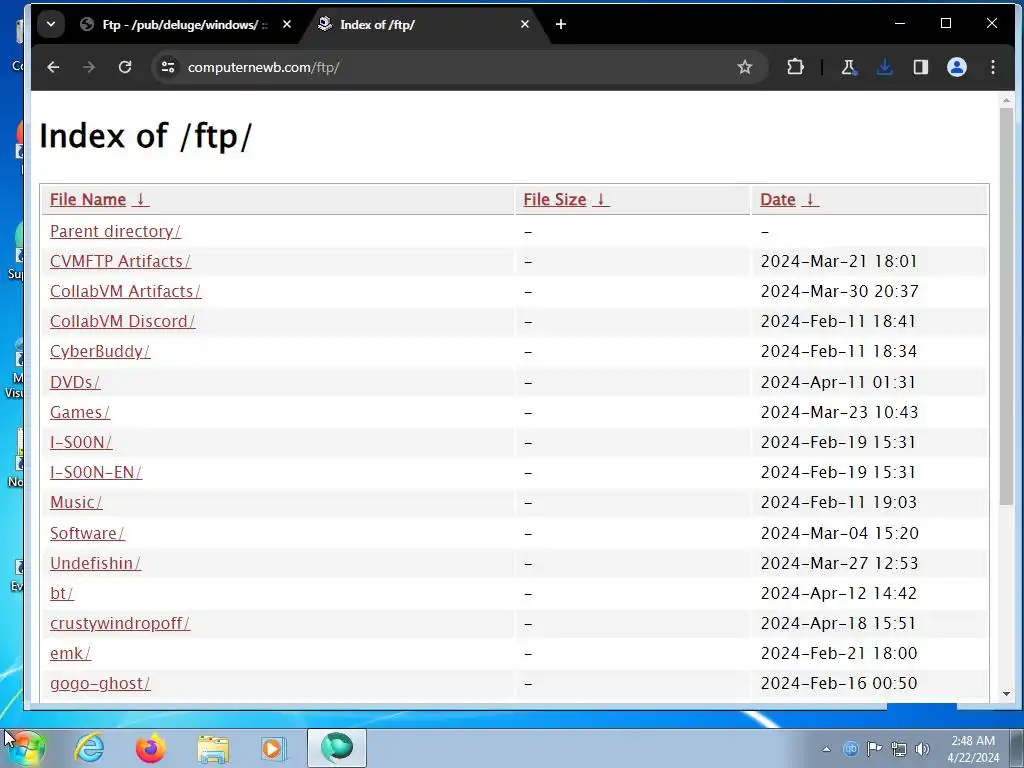This screenshot has height=768, width=1024.
Task: Select the active browser taskbar button
Action: coord(337,748)
